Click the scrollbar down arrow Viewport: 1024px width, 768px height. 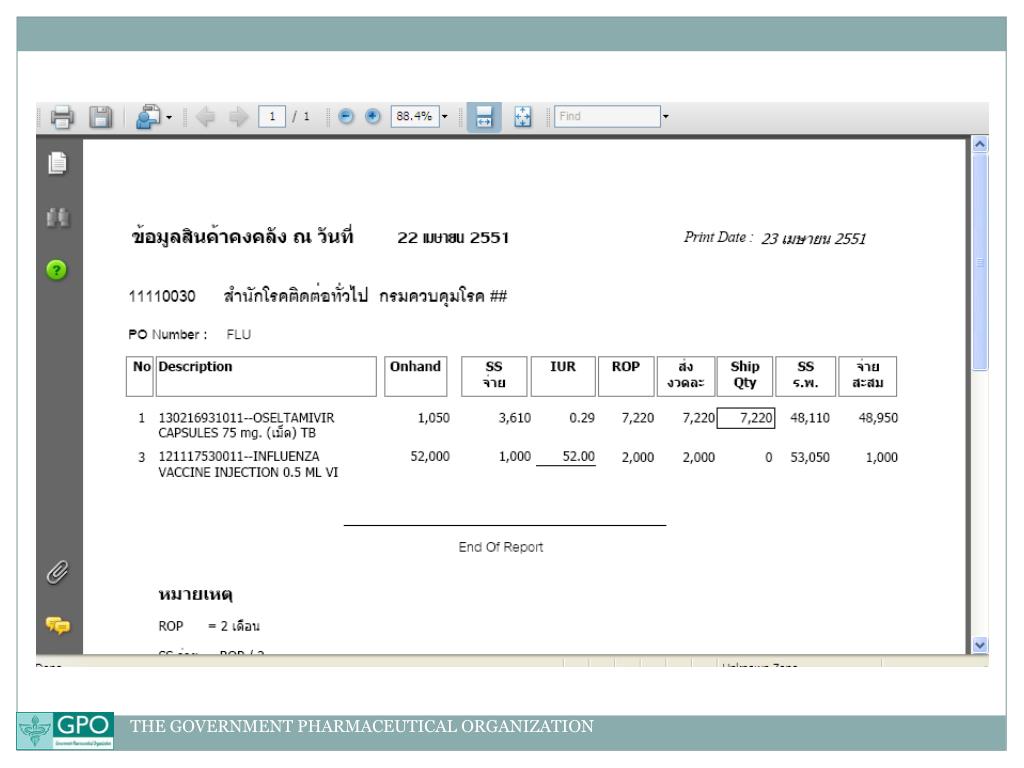(x=980, y=645)
